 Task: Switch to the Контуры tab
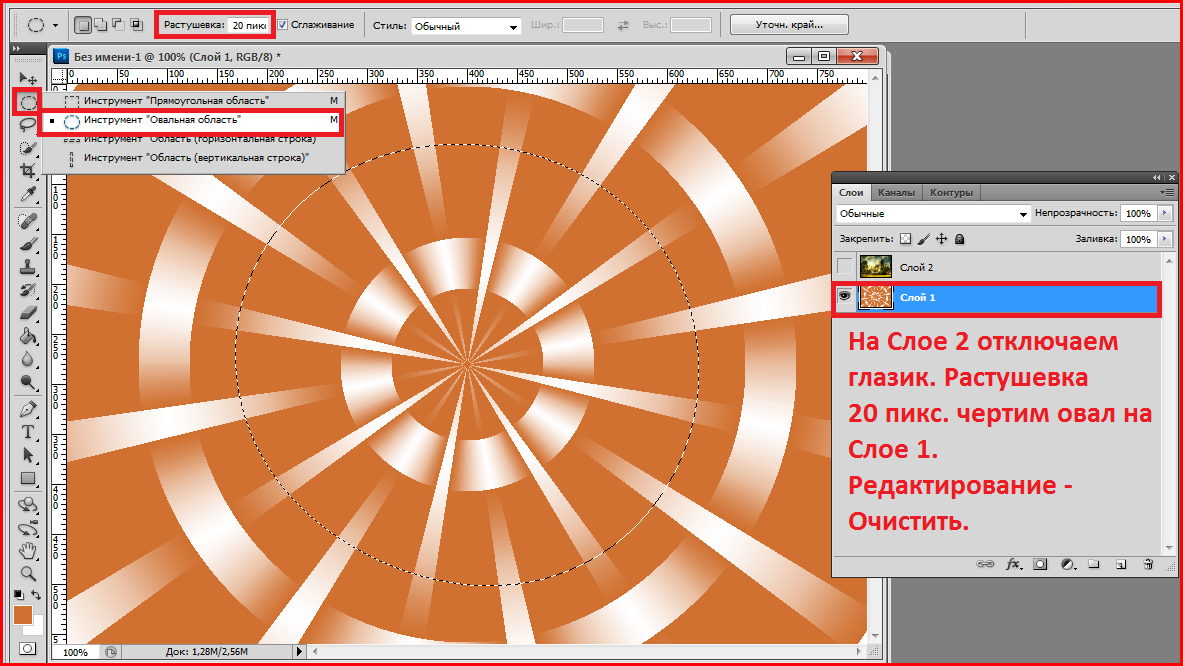click(951, 192)
